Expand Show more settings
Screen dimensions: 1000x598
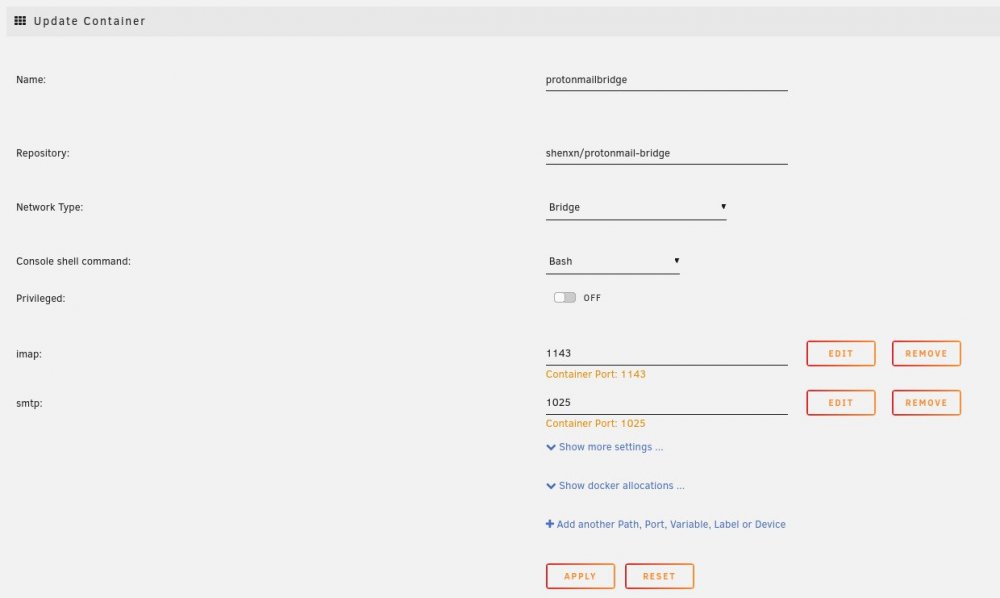click(605, 447)
